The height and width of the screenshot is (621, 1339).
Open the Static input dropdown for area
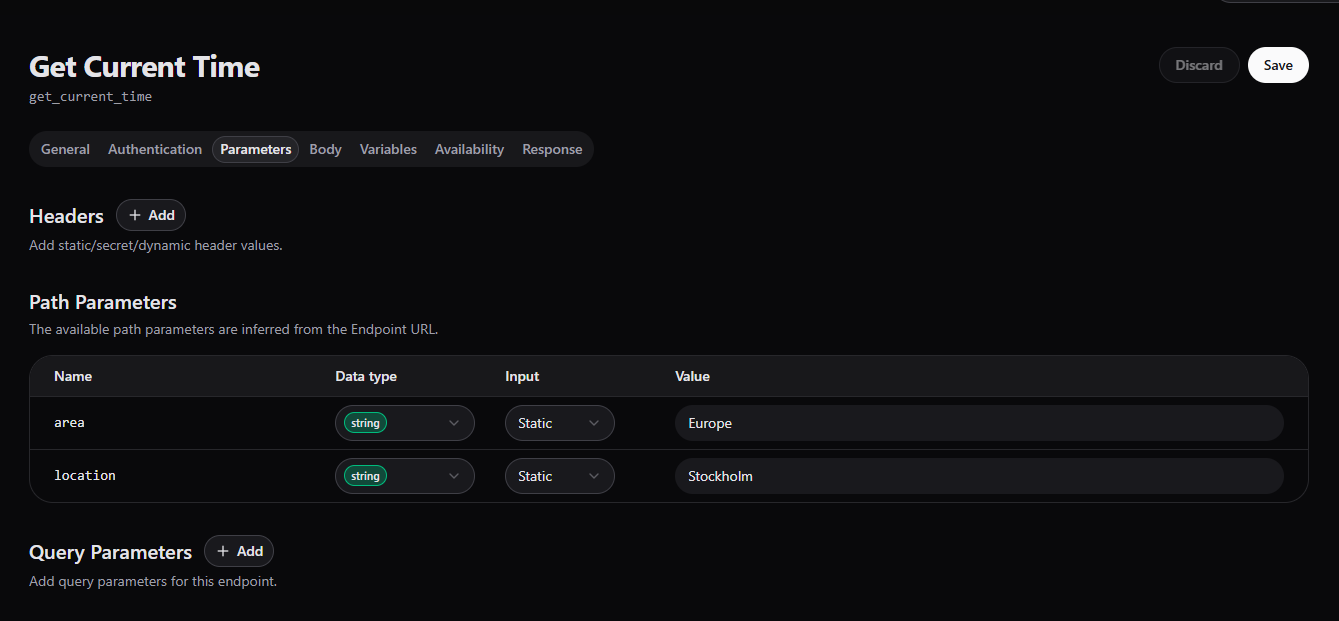[x=559, y=423]
